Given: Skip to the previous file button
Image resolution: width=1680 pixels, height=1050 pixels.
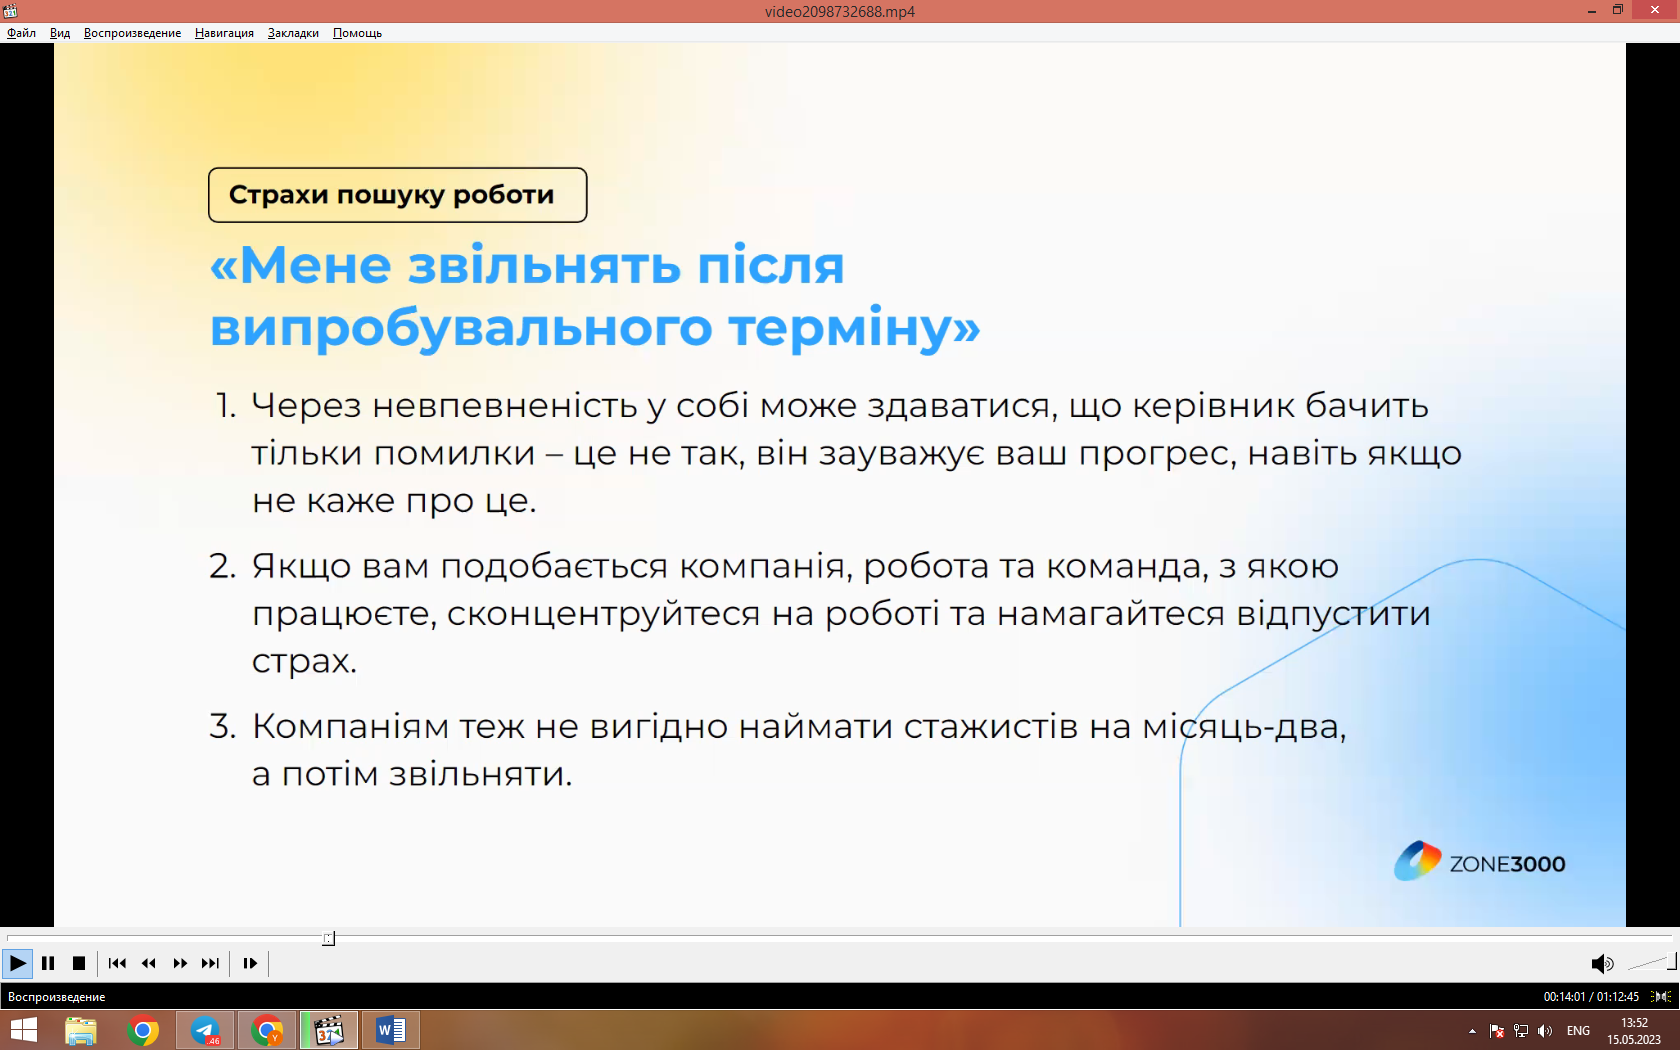Looking at the screenshot, I should (x=117, y=963).
